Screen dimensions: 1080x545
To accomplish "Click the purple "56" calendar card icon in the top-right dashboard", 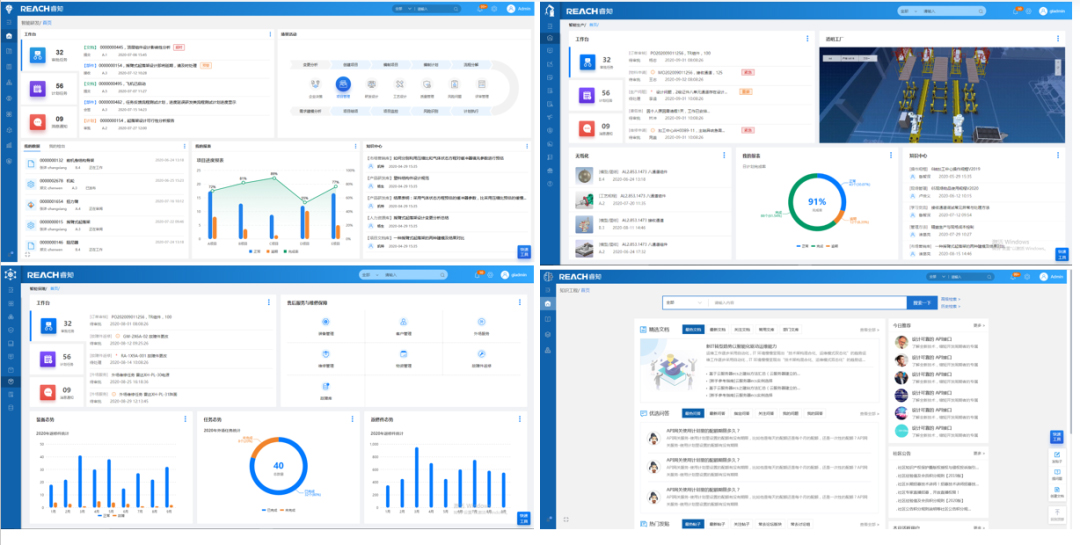I will click(586, 96).
